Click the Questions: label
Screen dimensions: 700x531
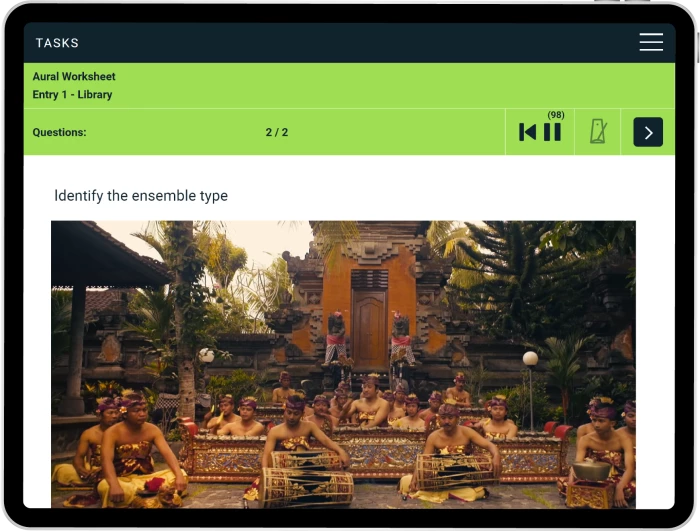59,132
